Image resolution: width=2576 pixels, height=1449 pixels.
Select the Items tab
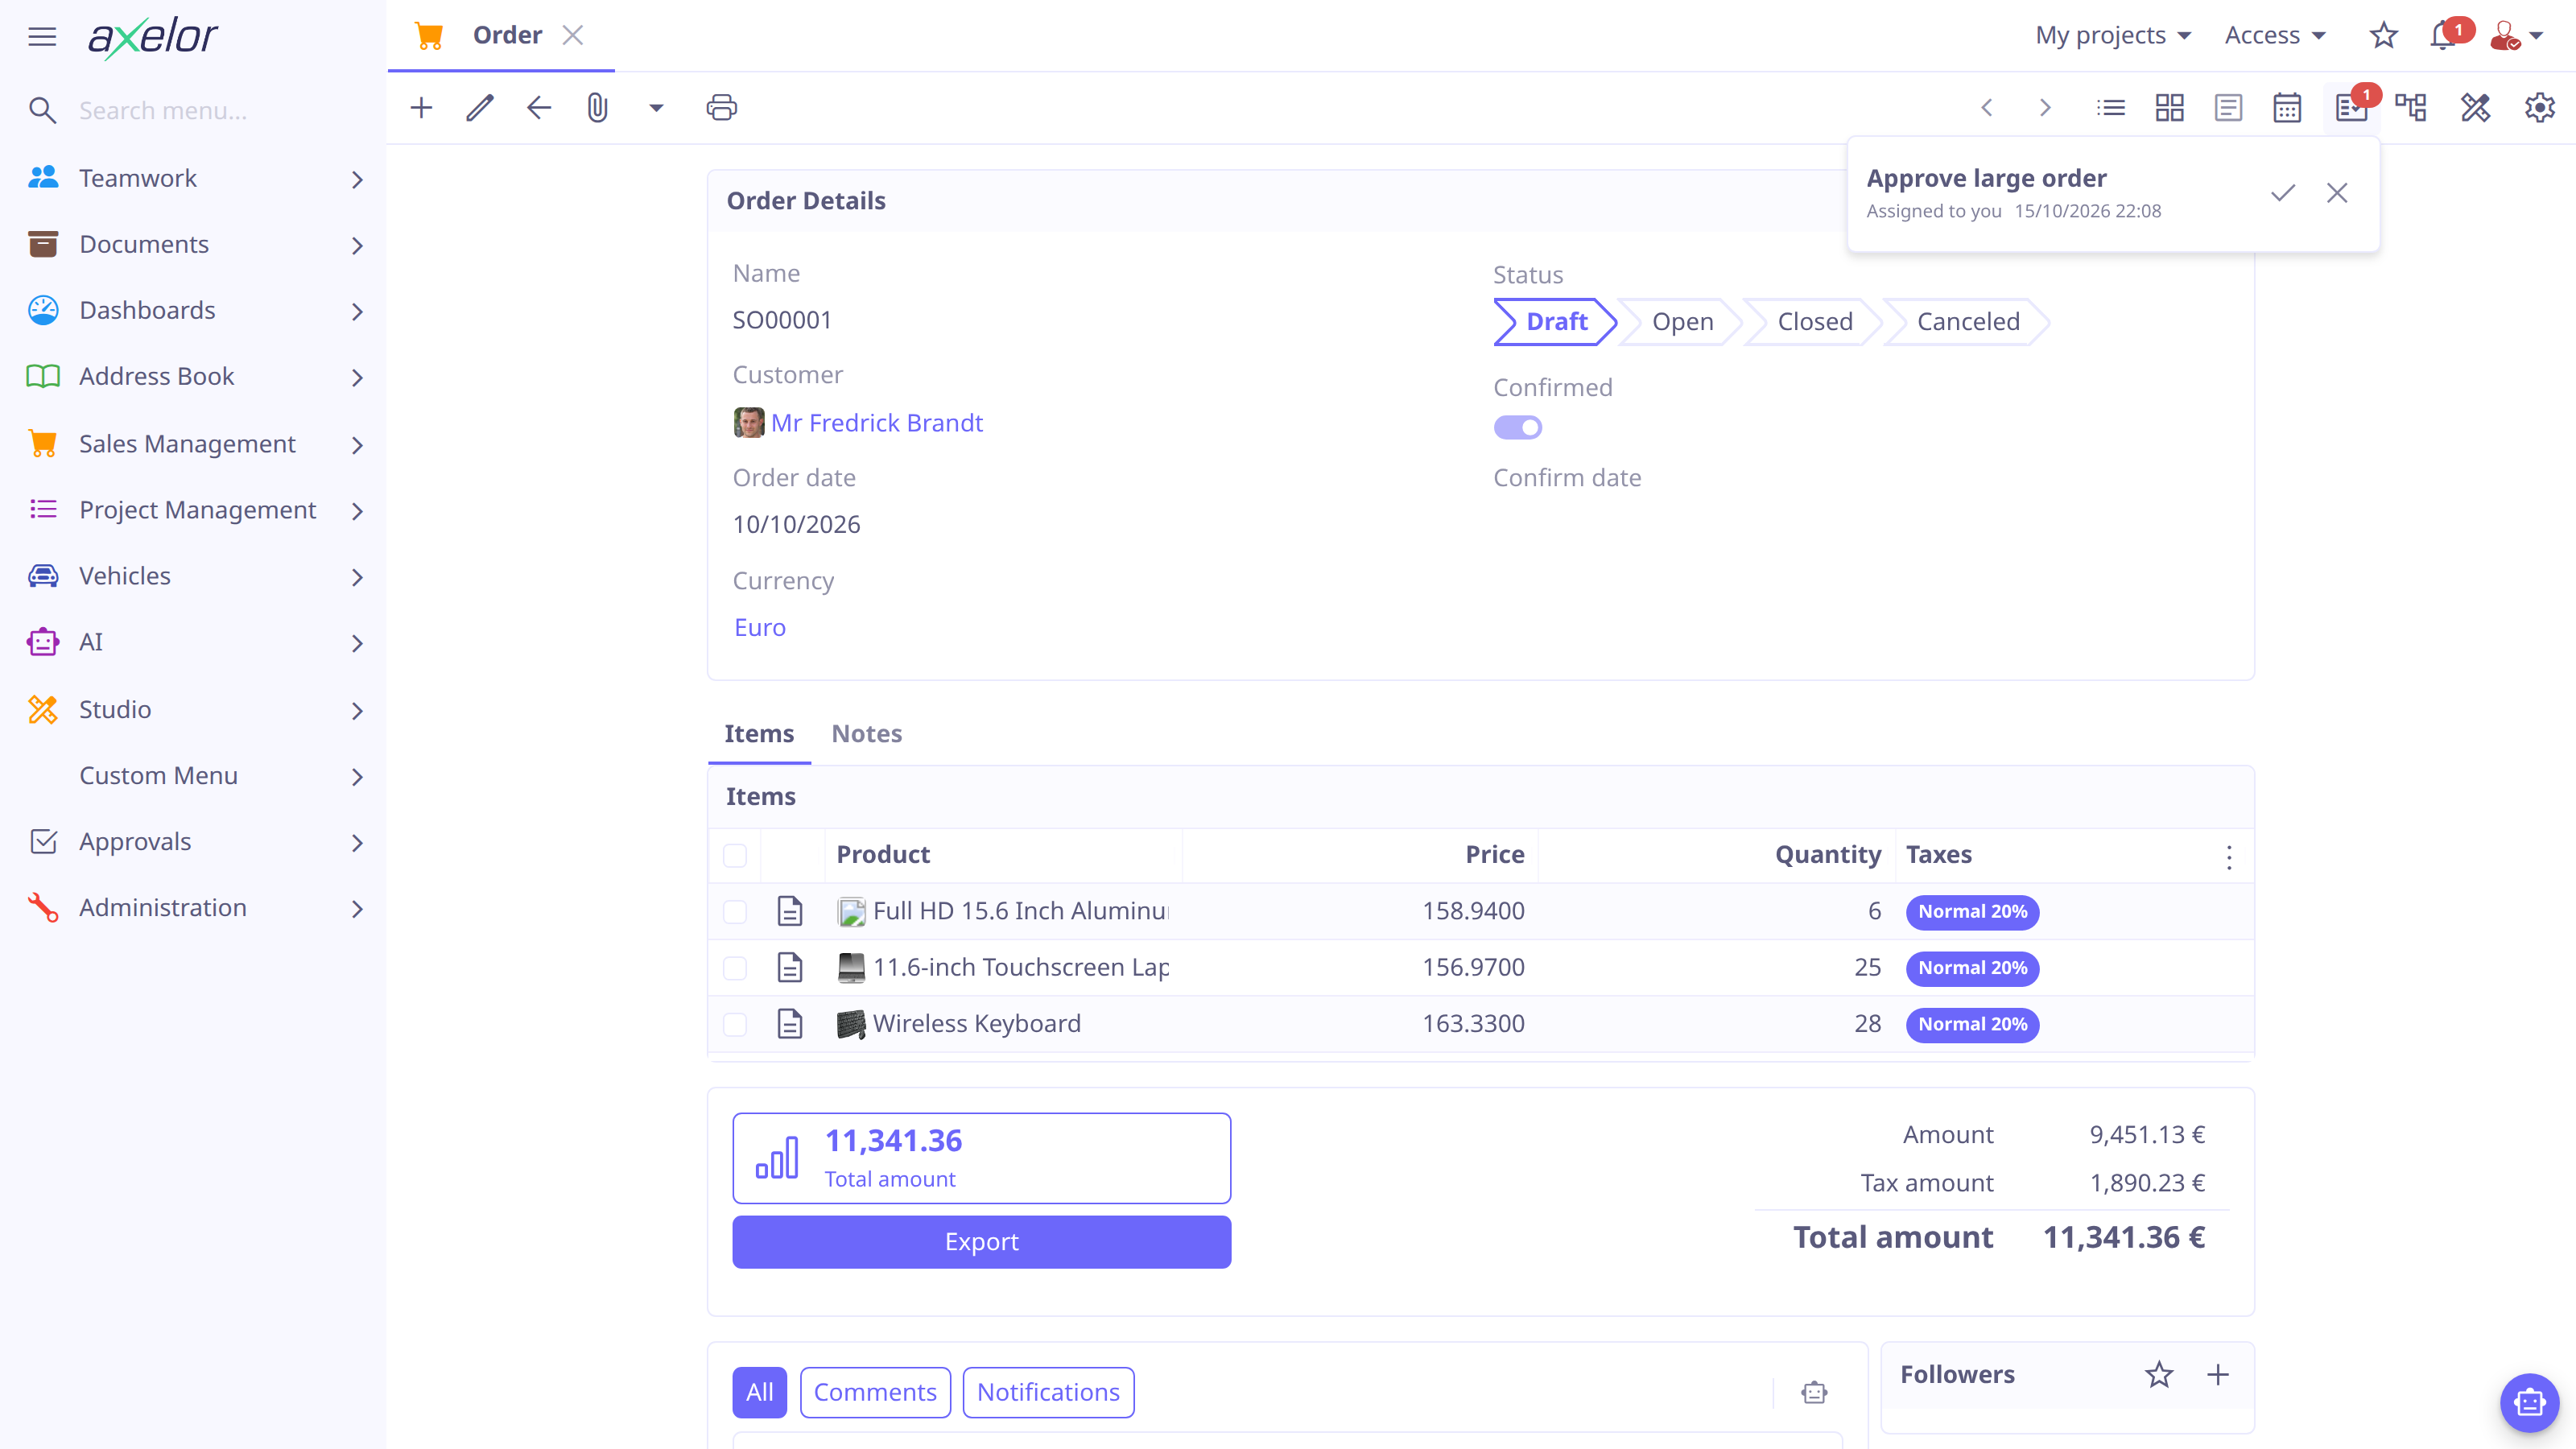tap(759, 734)
